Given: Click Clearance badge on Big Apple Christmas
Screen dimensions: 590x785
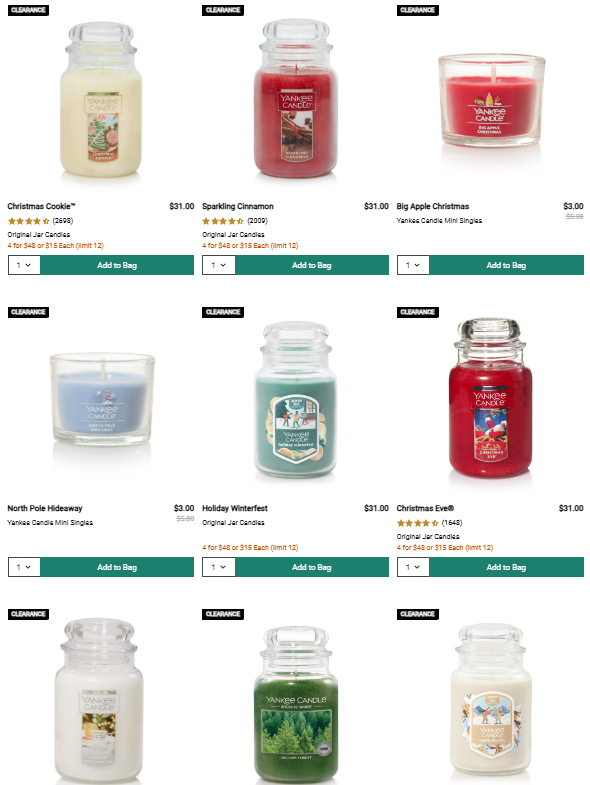Looking at the screenshot, I should tap(418, 10).
